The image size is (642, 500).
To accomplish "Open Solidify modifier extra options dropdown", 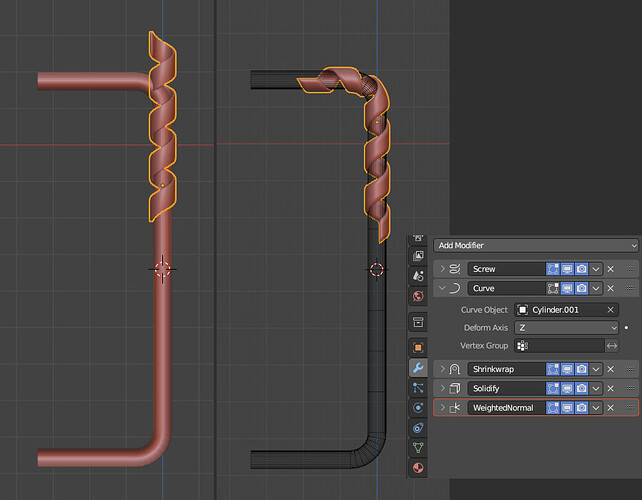I will point(596,388).
